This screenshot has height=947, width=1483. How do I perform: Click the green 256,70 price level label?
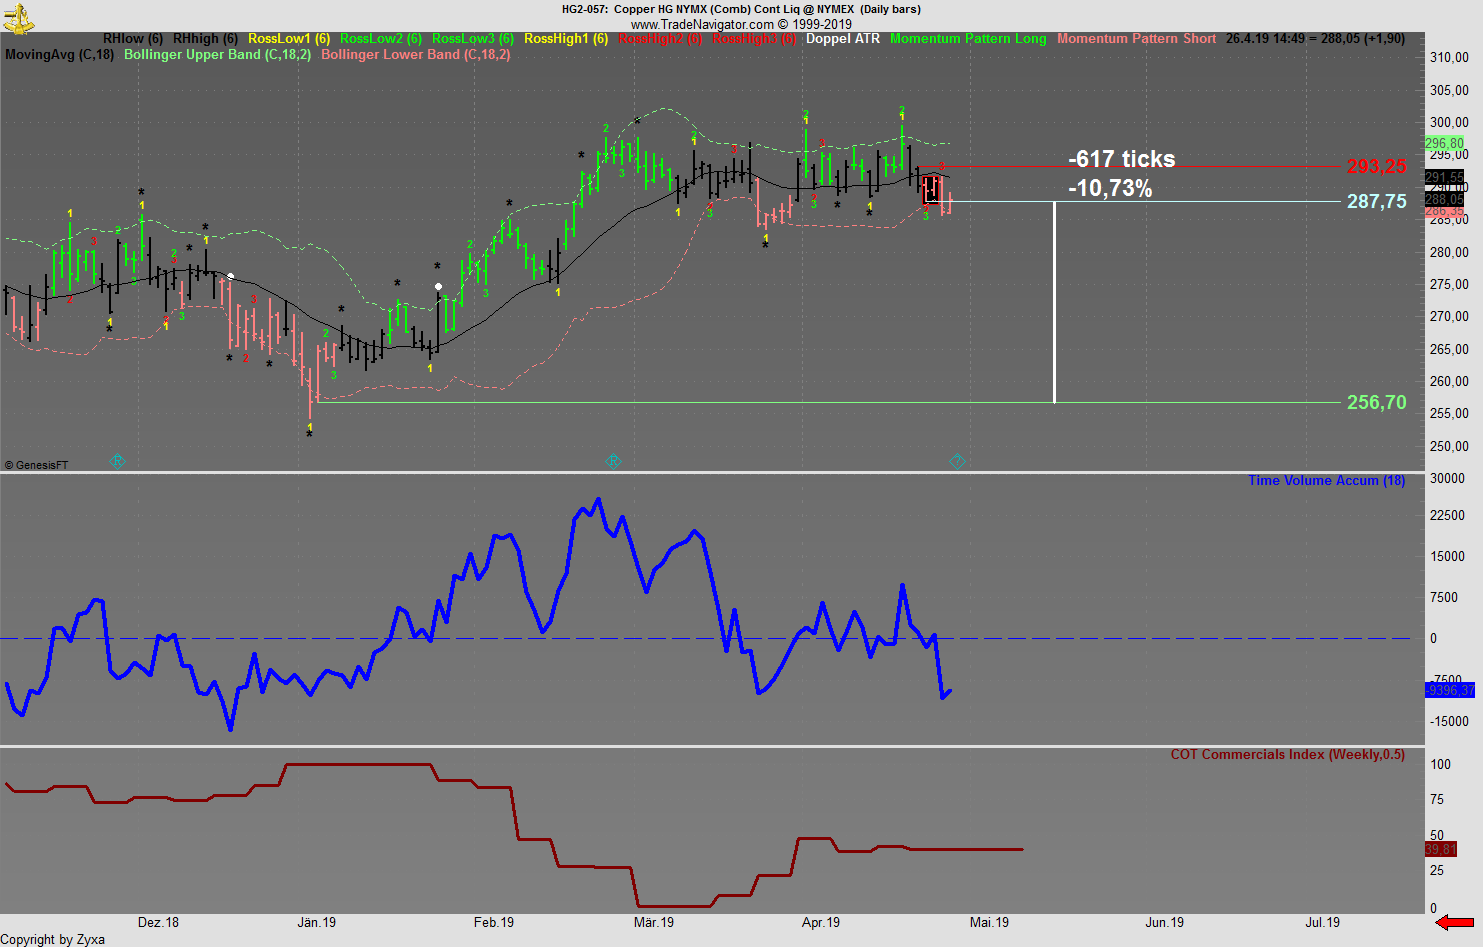[x=1376, y=403]
